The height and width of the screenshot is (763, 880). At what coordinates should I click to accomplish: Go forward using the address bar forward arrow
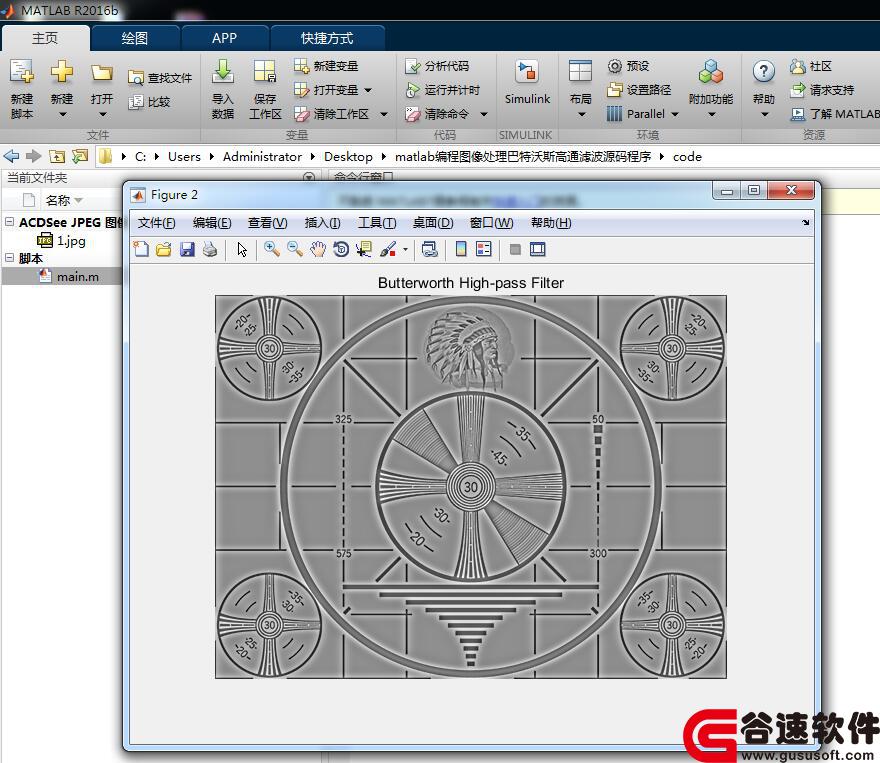34,156
